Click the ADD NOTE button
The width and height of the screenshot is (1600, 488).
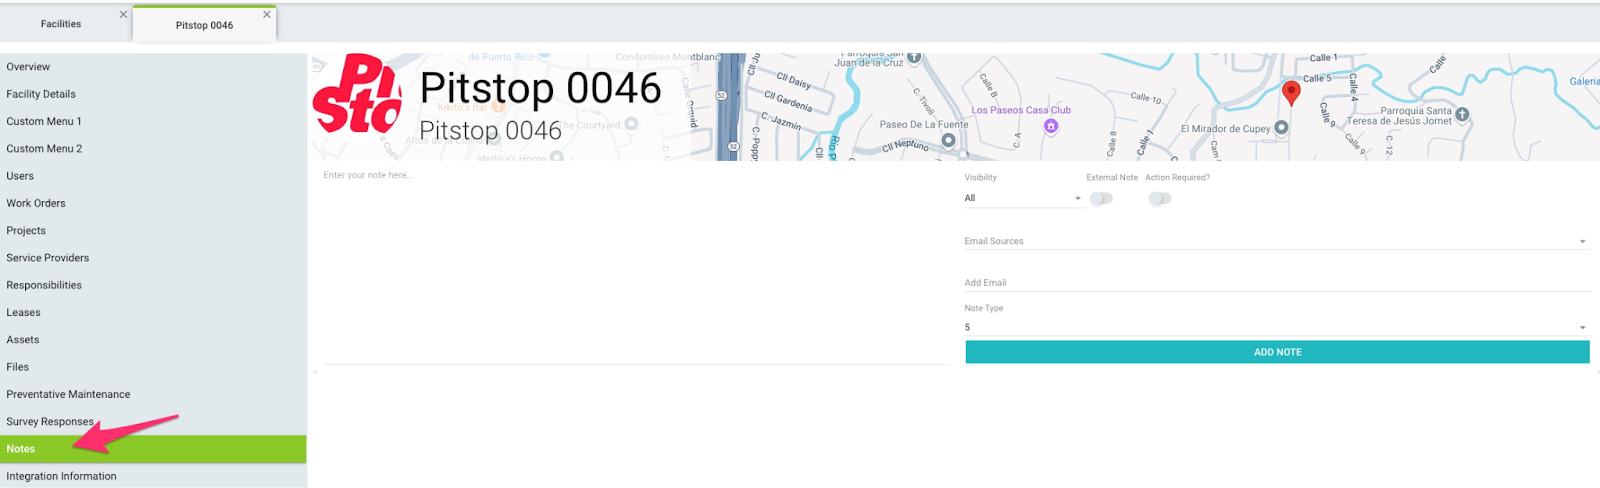point(1277,352)
